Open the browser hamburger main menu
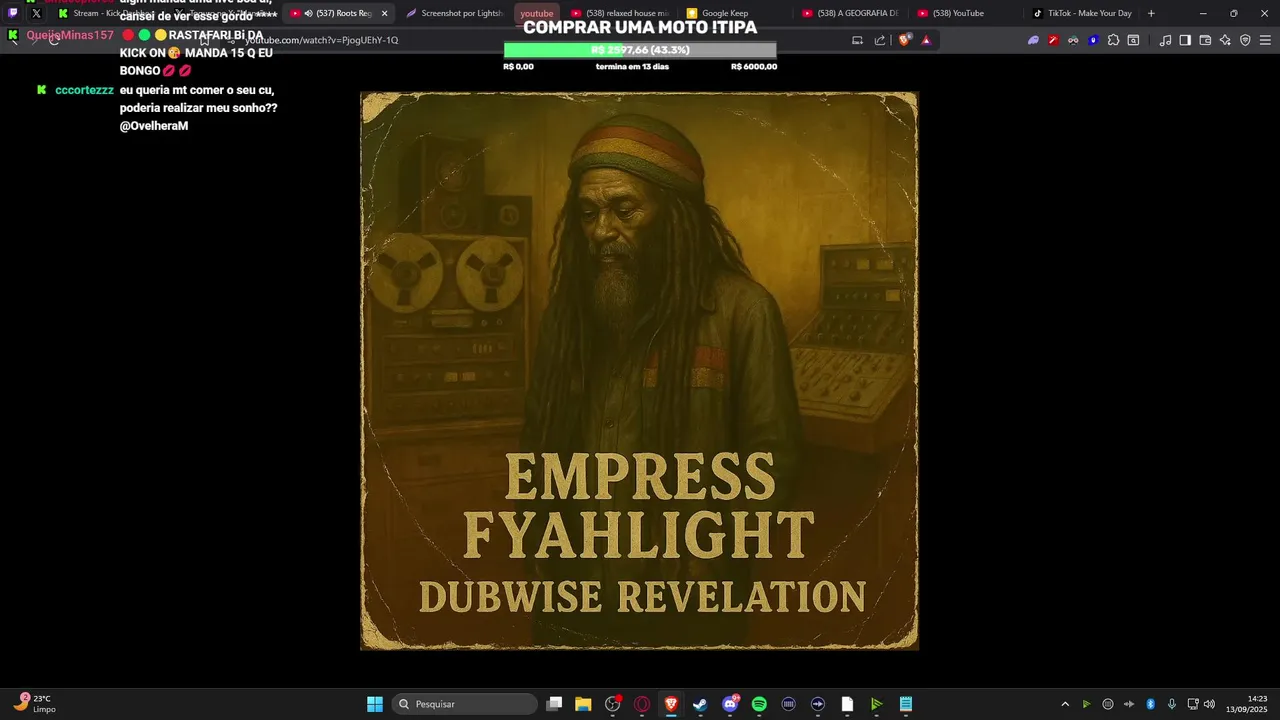This screenshot has width=1280, height=720. pos(1265,40)
